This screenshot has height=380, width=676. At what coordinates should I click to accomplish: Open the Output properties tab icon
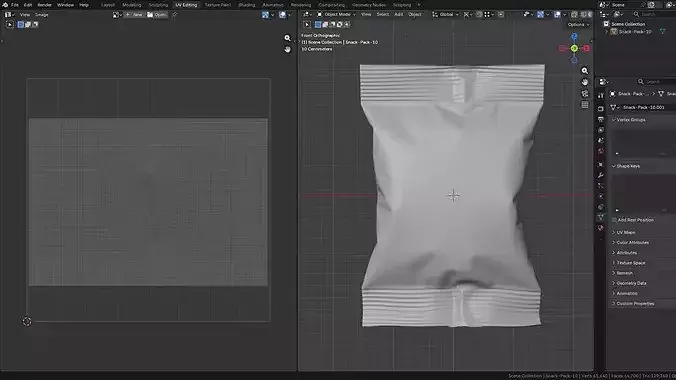click(x=601, y=119)
